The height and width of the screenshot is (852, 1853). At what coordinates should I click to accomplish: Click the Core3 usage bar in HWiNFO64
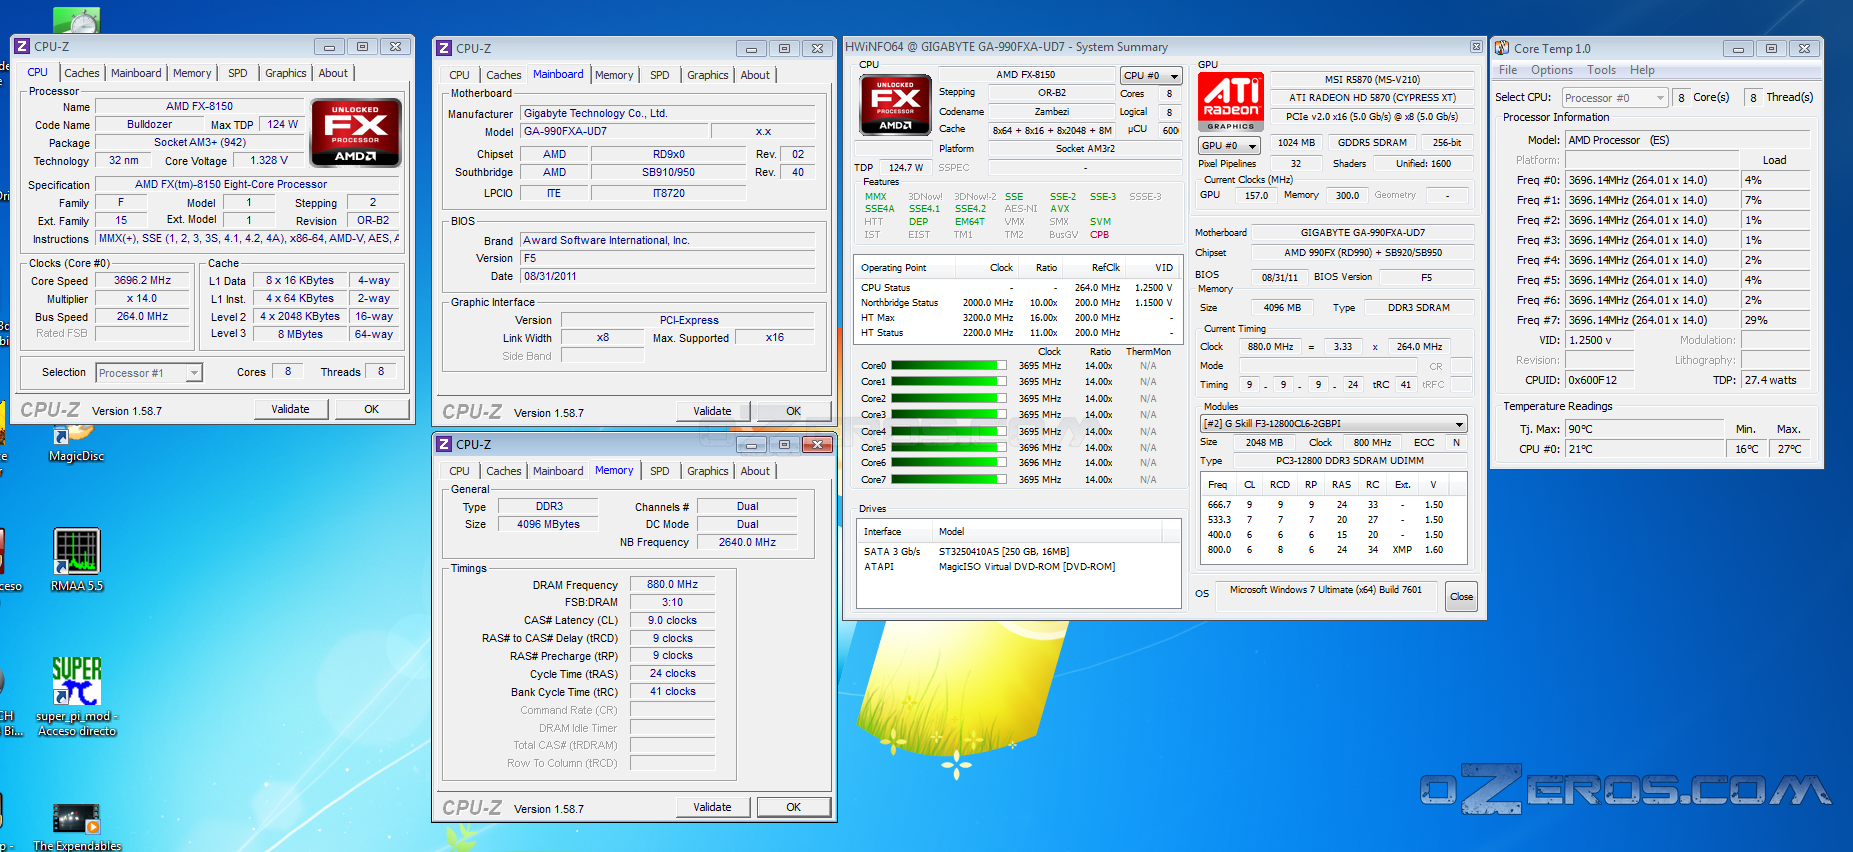(x=949, y=415)
